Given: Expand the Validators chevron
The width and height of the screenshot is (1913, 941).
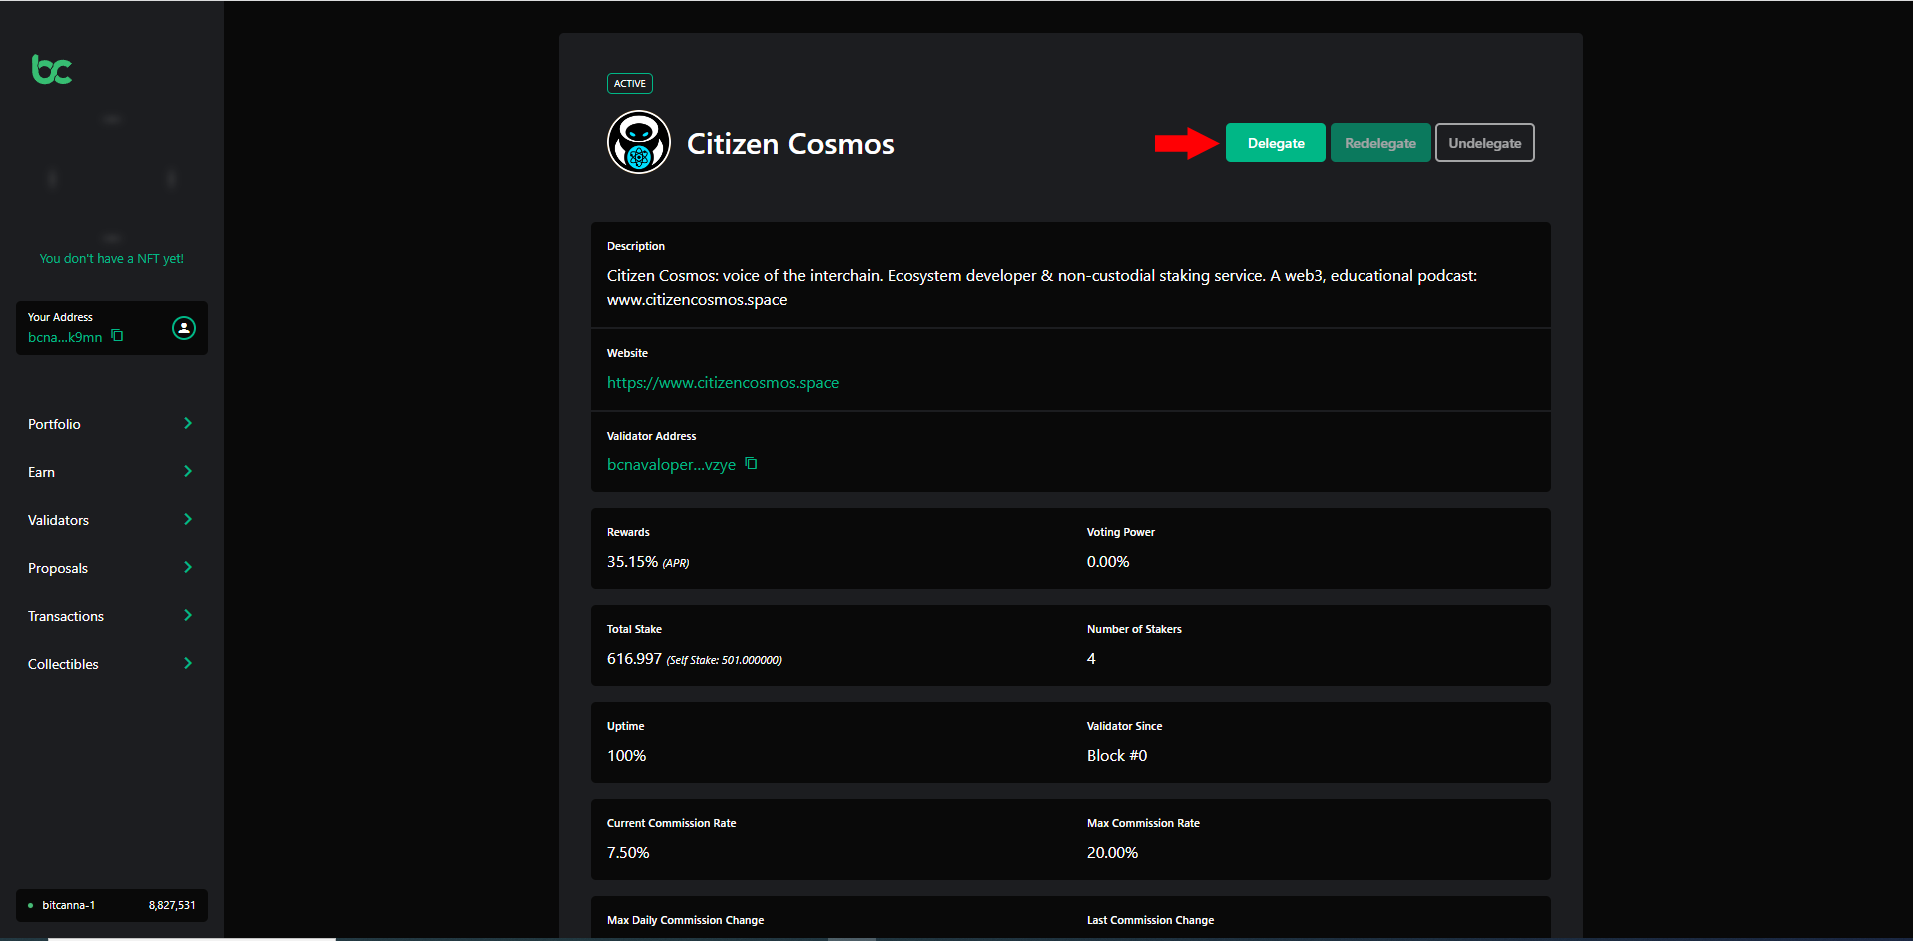Looking at the screenshot, I should coord(188,519).
